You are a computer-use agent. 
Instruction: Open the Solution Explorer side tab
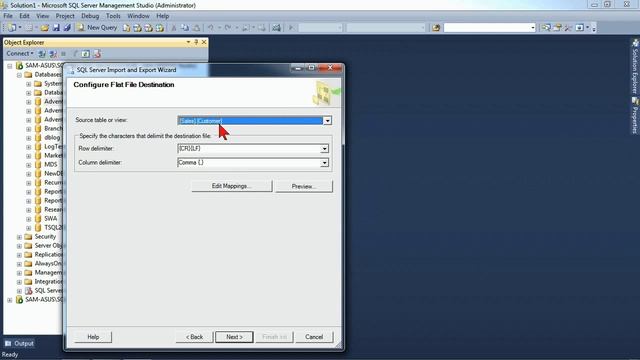click(635, 67)
